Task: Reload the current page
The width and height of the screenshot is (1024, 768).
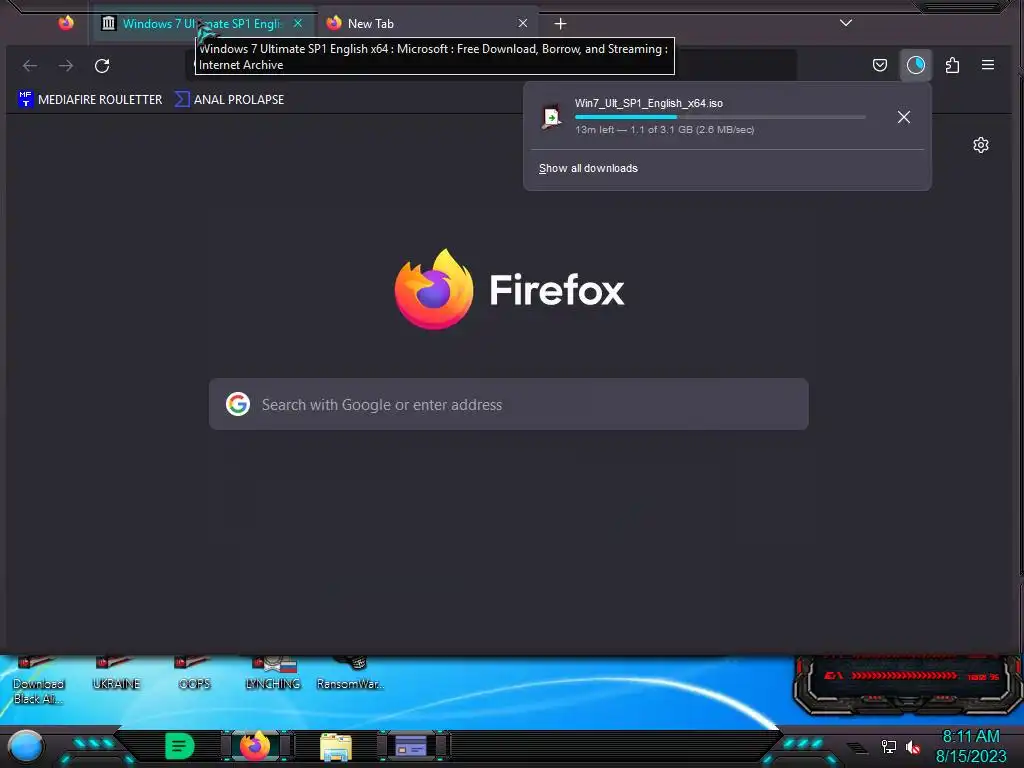Action: 102,65
